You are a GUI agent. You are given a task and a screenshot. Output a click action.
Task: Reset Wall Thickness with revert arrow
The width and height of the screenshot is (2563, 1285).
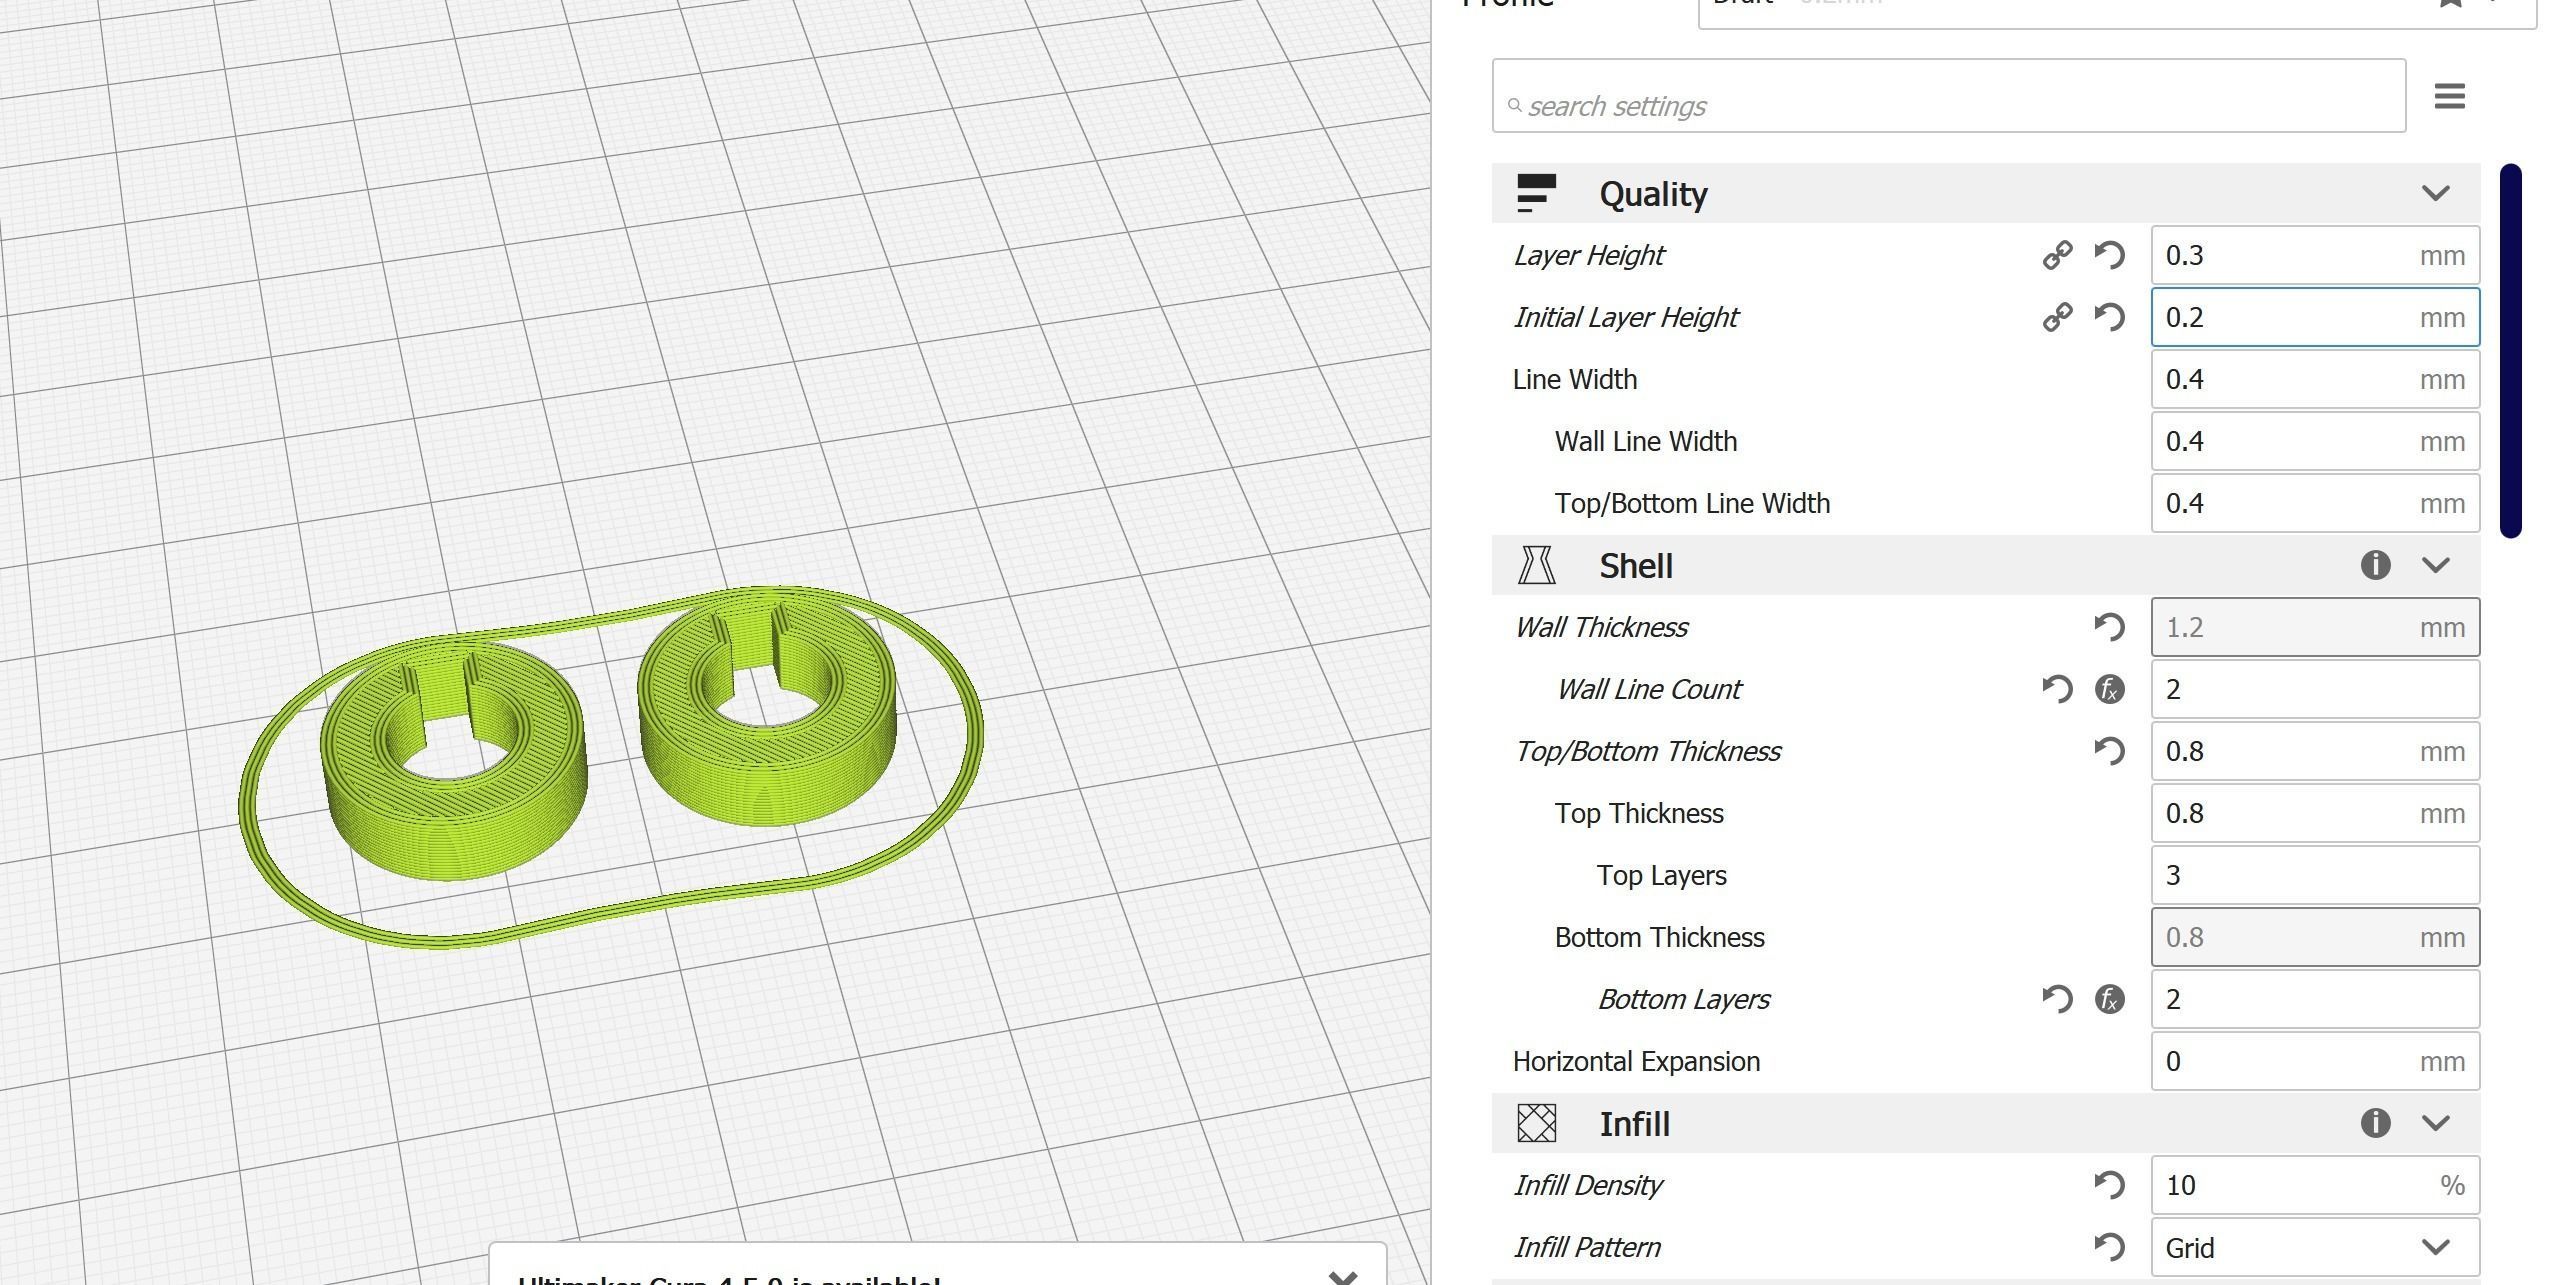[x=2109, y=627]
